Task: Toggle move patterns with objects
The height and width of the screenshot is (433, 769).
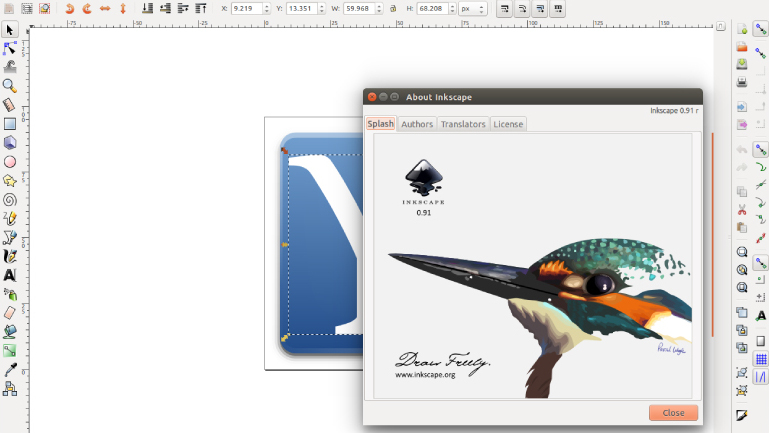Action: (x=558, y=9)
